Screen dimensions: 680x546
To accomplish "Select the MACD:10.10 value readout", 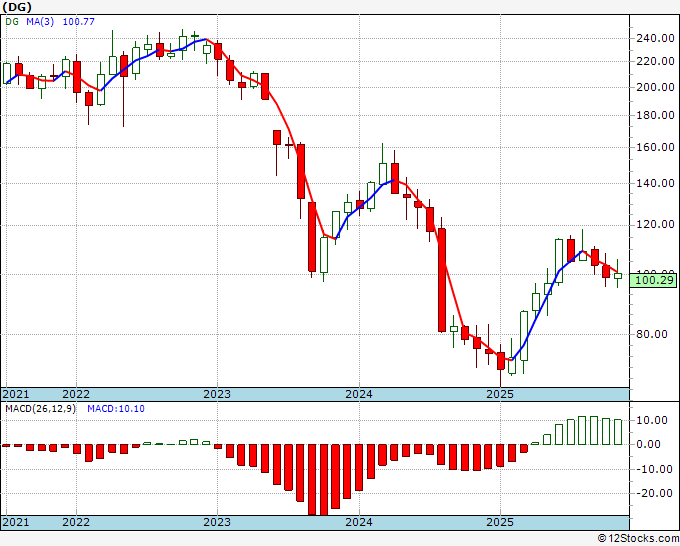I will coord(116,409).
